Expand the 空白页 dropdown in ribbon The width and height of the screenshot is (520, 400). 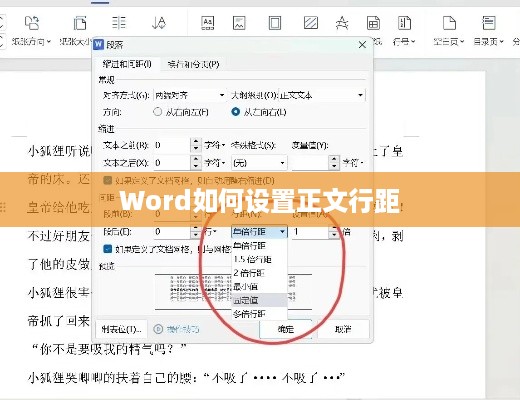(462, 42)
